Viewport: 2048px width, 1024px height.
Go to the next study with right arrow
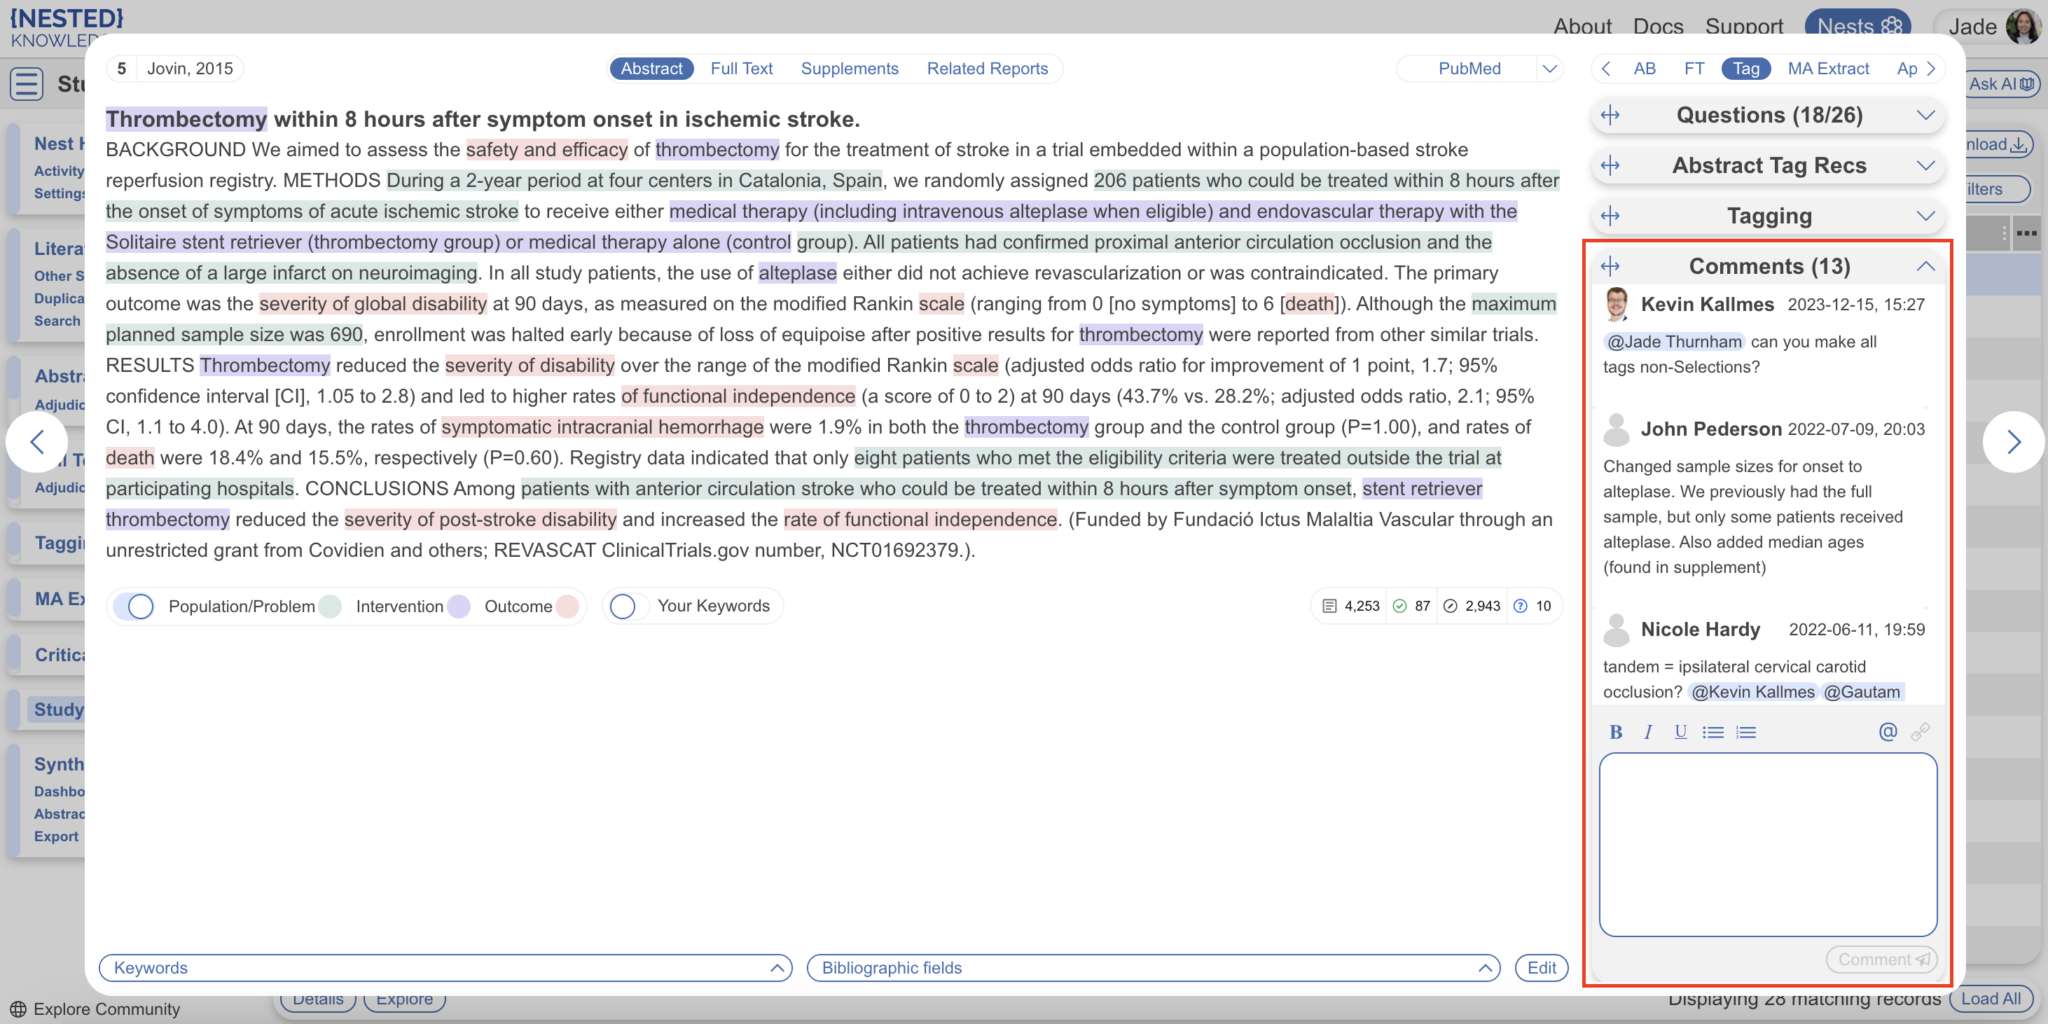[2013, 442]
